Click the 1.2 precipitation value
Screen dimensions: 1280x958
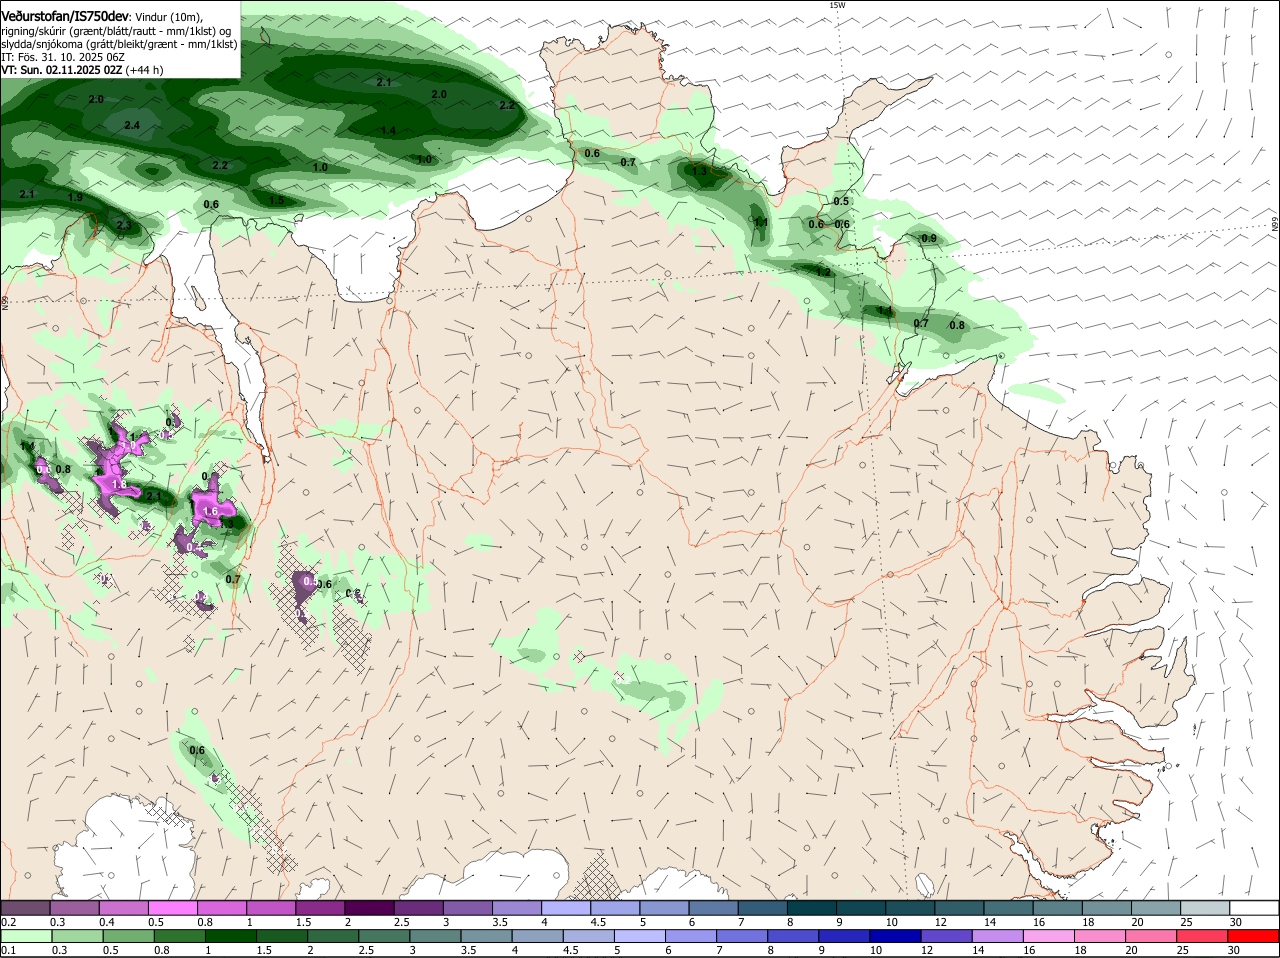point(824,272)
